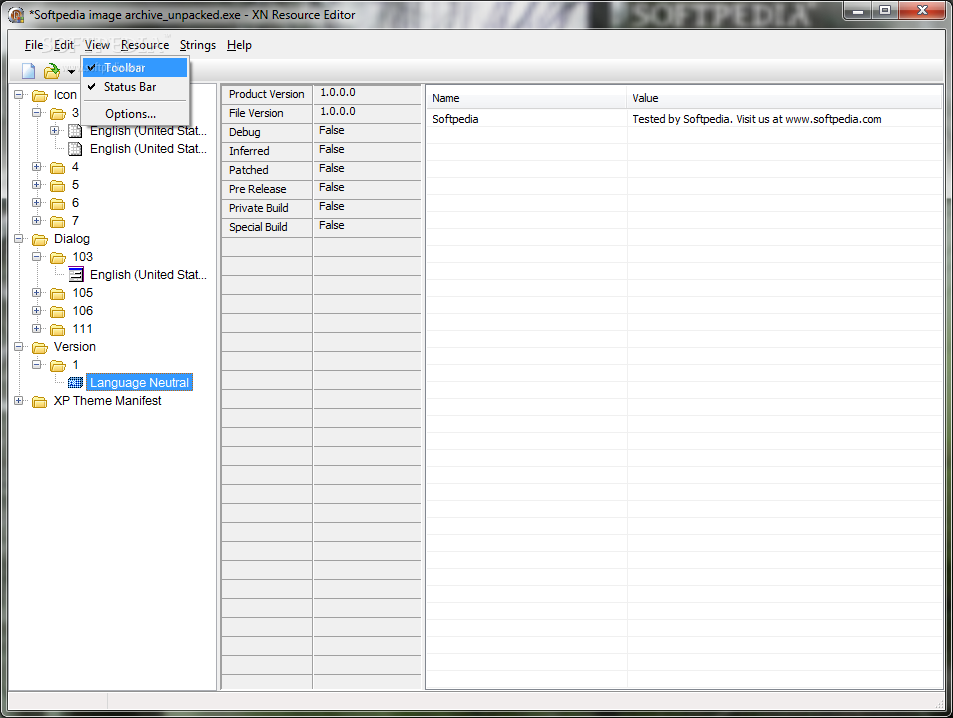Click folder icon for dialog 103
Screen dimensions: 953x718
click(58, 257)
